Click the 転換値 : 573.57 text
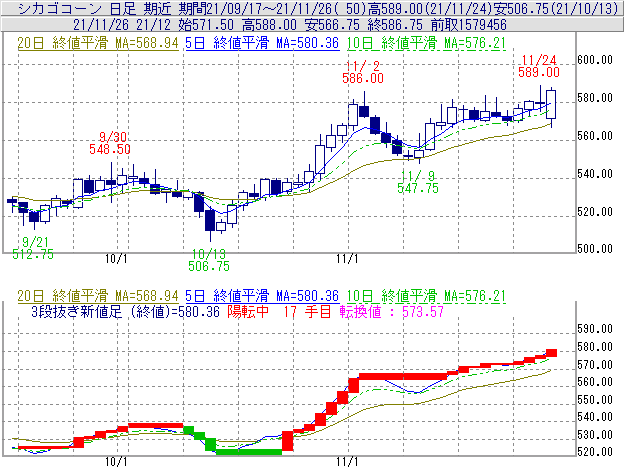The width and height of the screenshot is (624, 475). [392, 311]
